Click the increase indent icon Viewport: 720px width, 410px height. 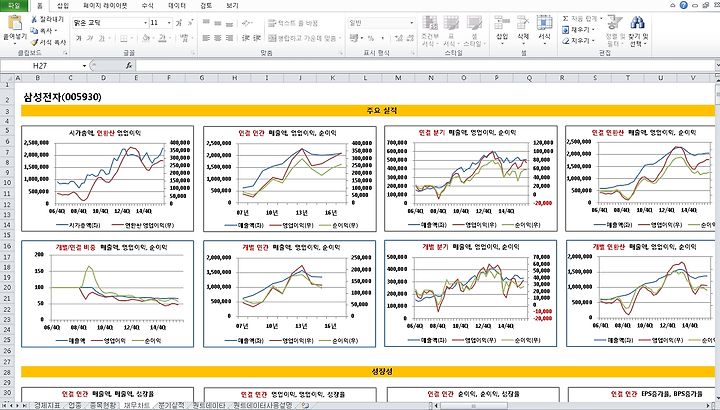[x=257, y=38]
